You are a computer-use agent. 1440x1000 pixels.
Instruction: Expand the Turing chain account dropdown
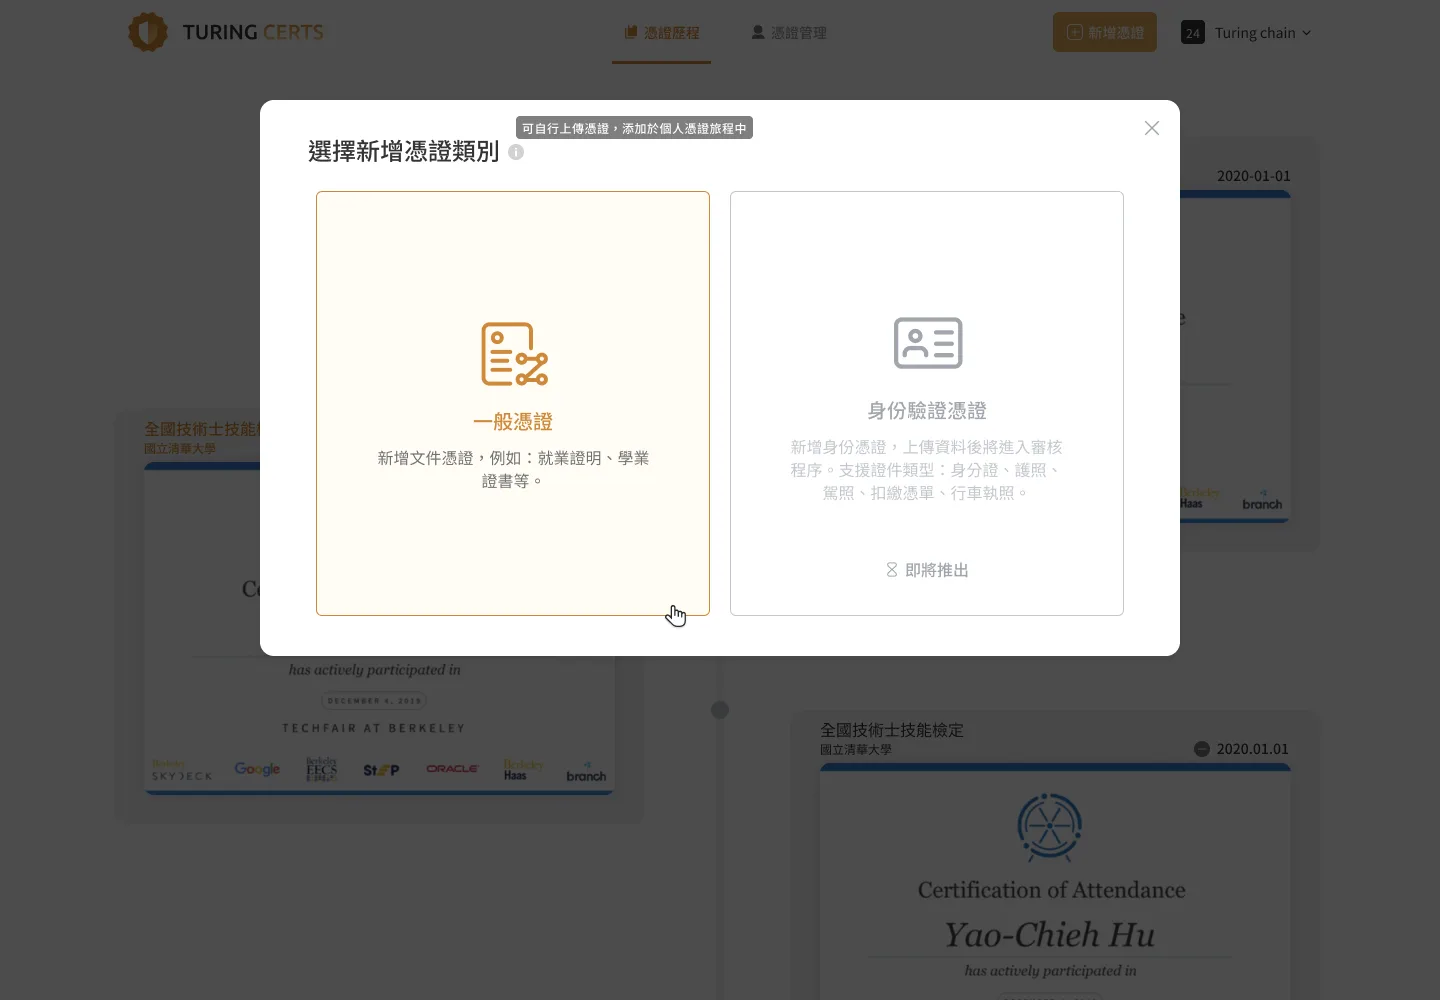pyautogui.click(x=1262, y=33)
